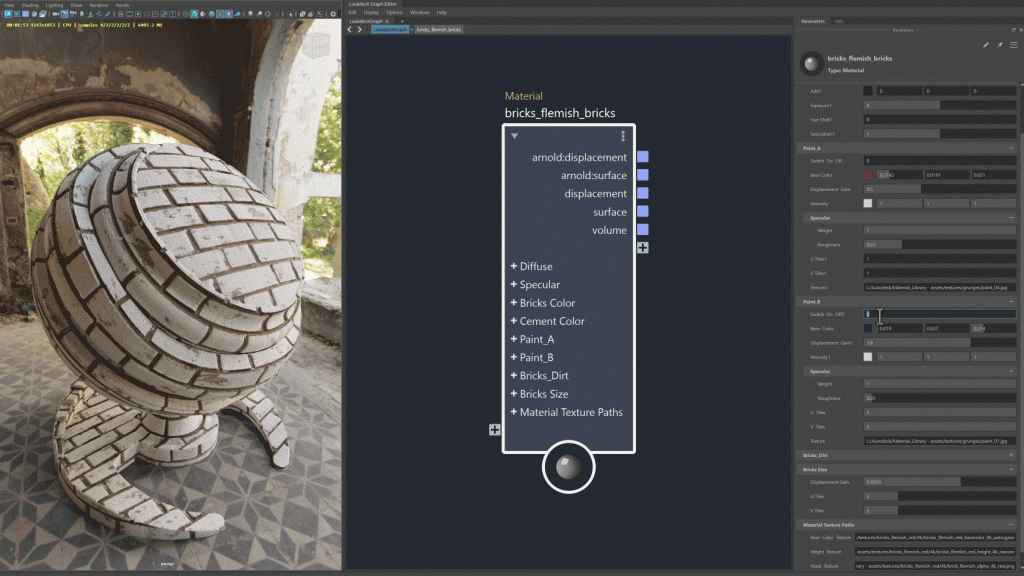Click the plus icon below volume output
The image size is (1024, 576).
pos(643,247)
